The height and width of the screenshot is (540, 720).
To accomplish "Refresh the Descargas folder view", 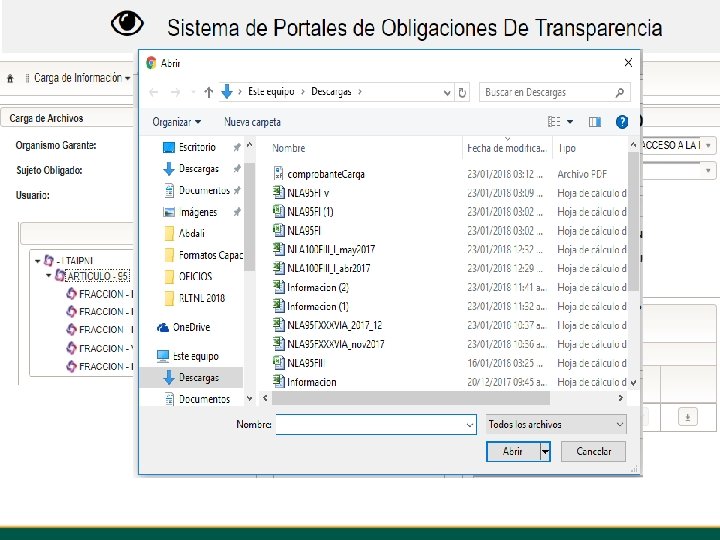I will click(462, 93).
